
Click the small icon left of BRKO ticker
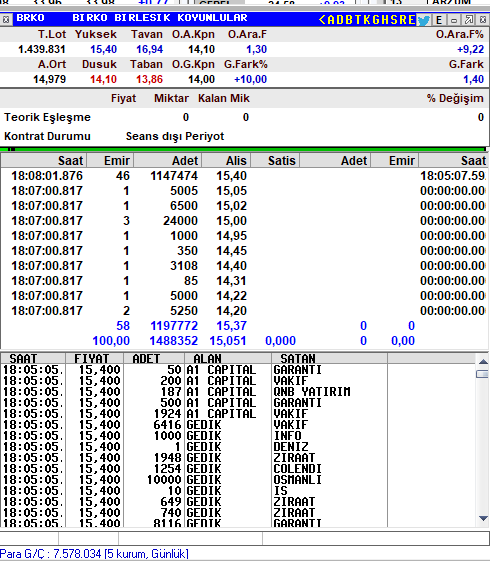coord(6,19)
